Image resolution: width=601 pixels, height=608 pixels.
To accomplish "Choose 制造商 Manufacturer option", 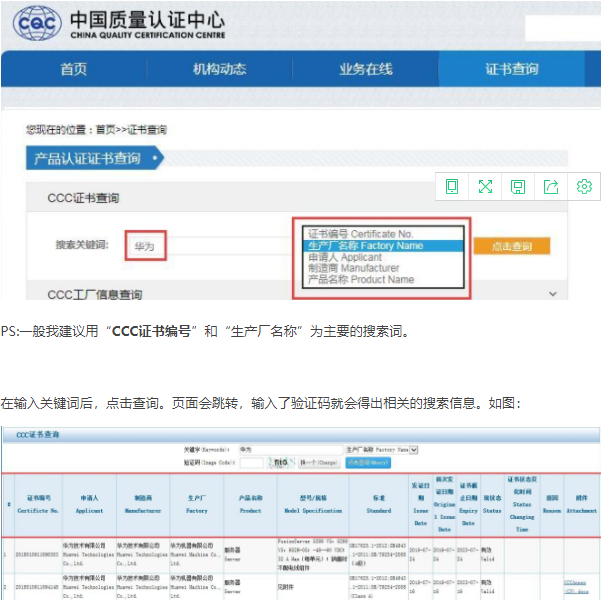I will tap(383, 268).
